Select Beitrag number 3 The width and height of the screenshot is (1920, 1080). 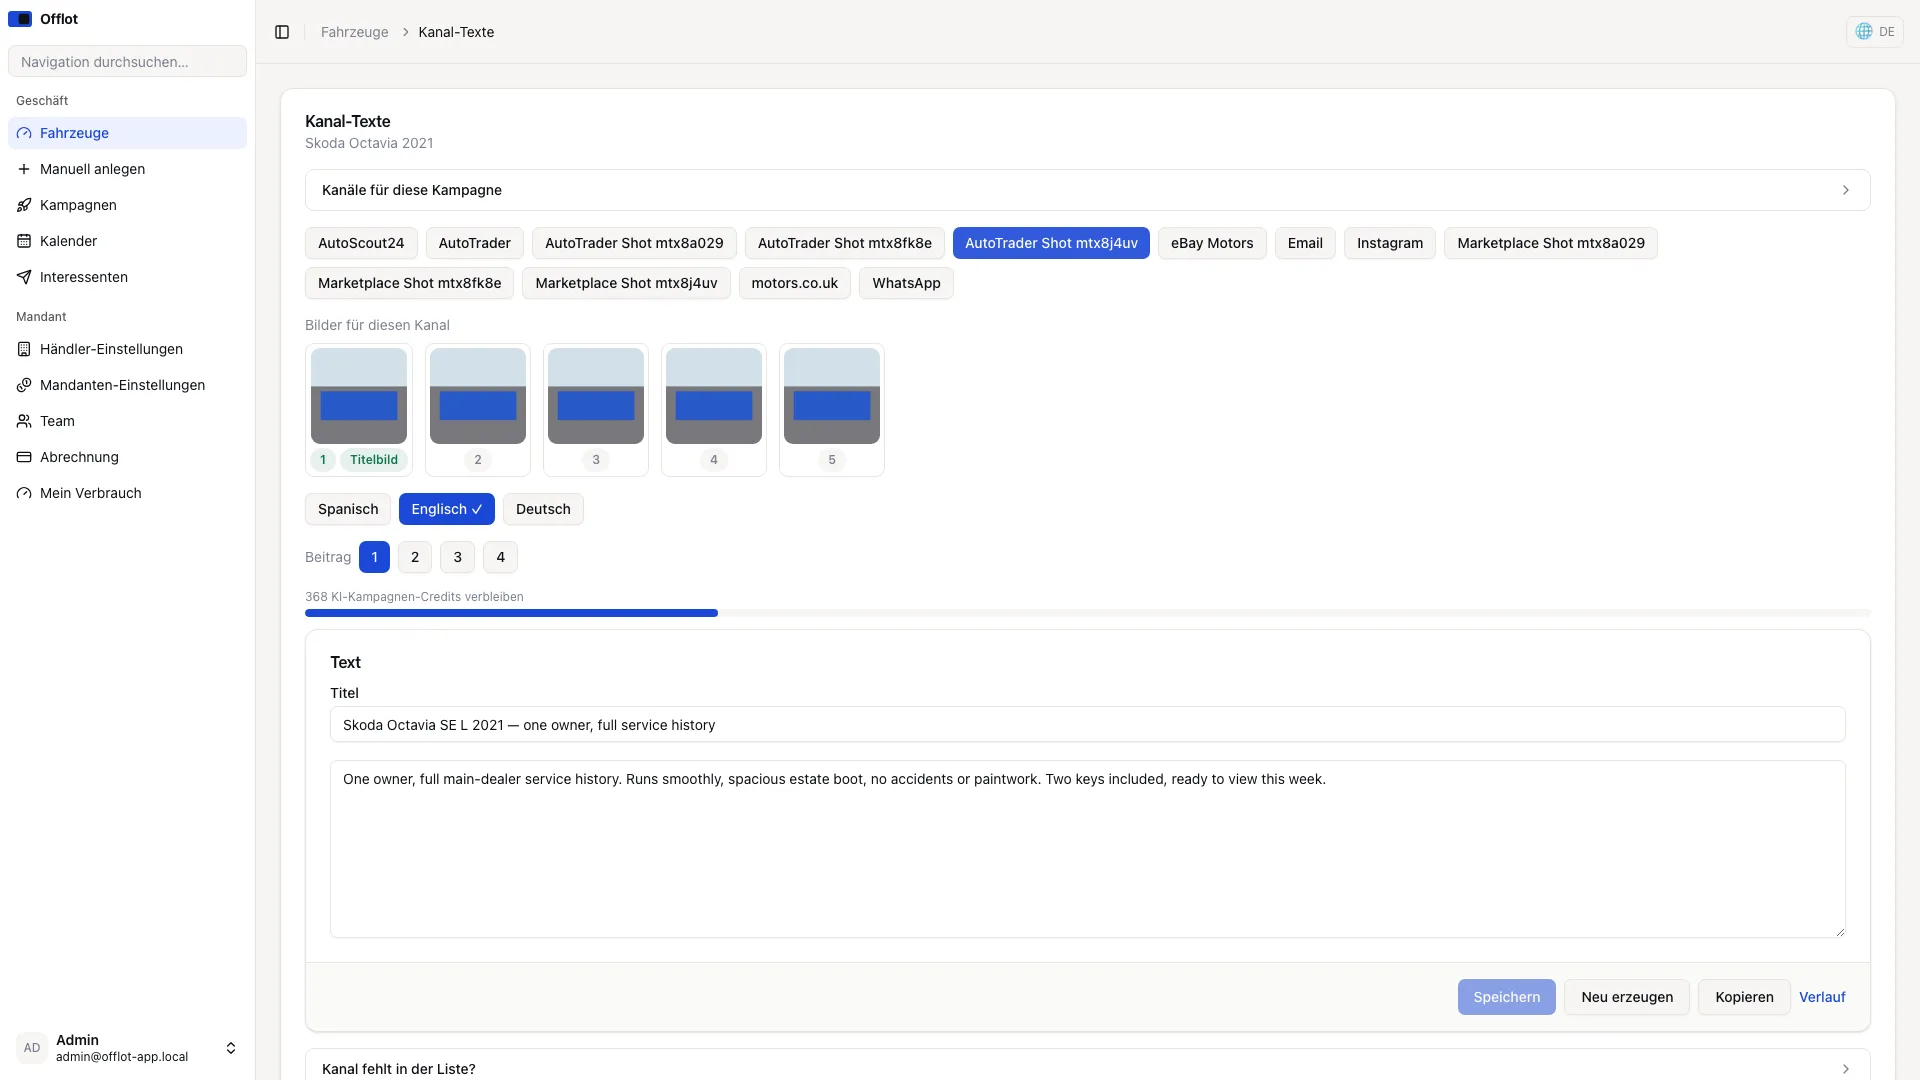click(x=458, y=557)
